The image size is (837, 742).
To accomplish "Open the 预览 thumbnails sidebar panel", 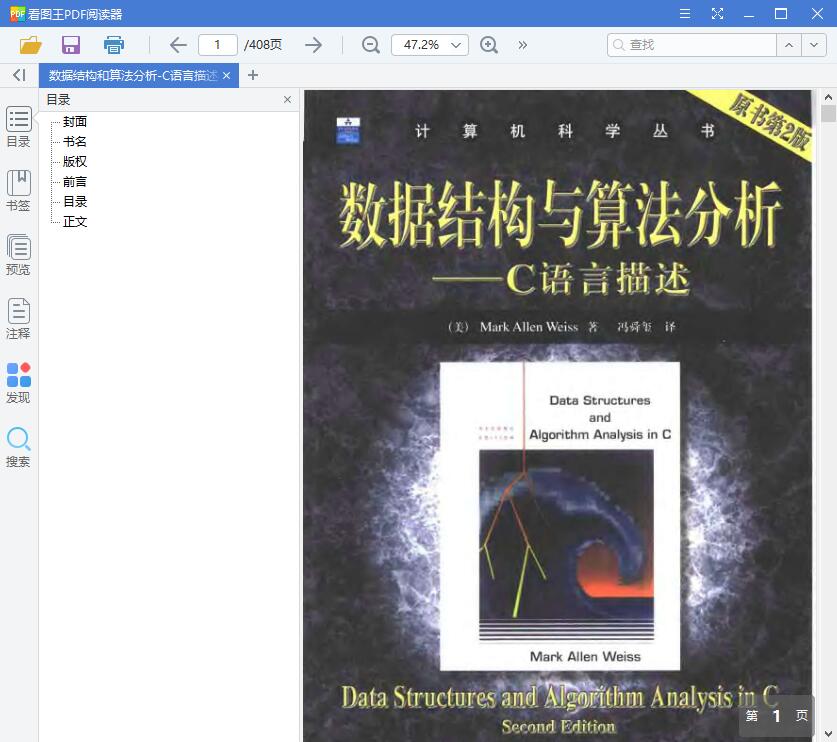I will click(19, 255).
